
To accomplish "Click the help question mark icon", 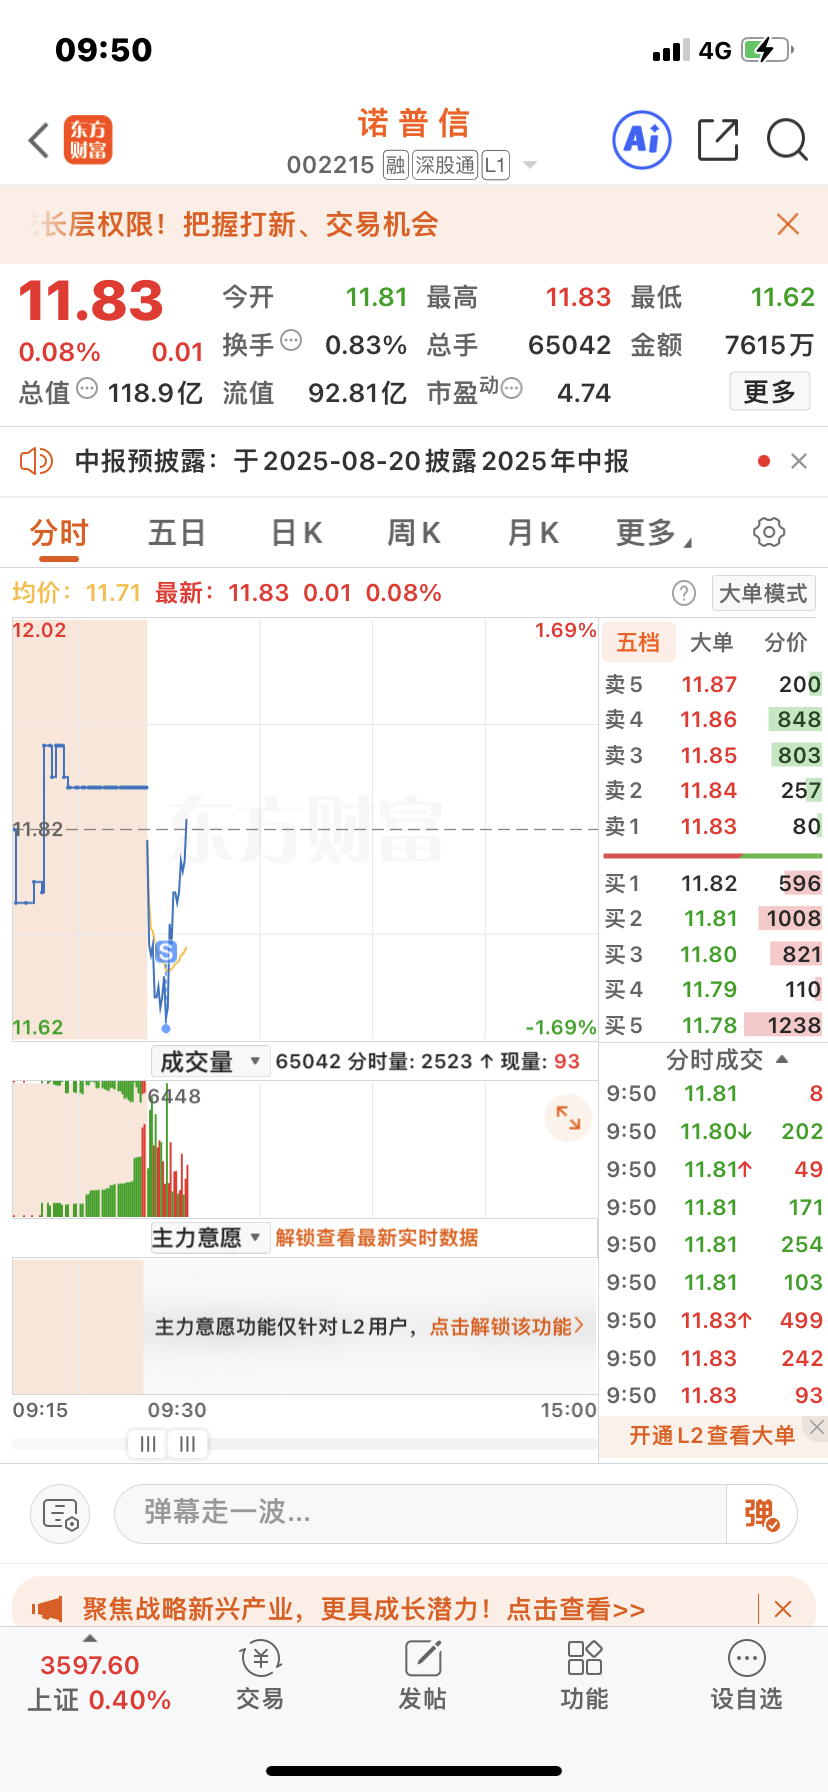I will (x=684, y=593).
